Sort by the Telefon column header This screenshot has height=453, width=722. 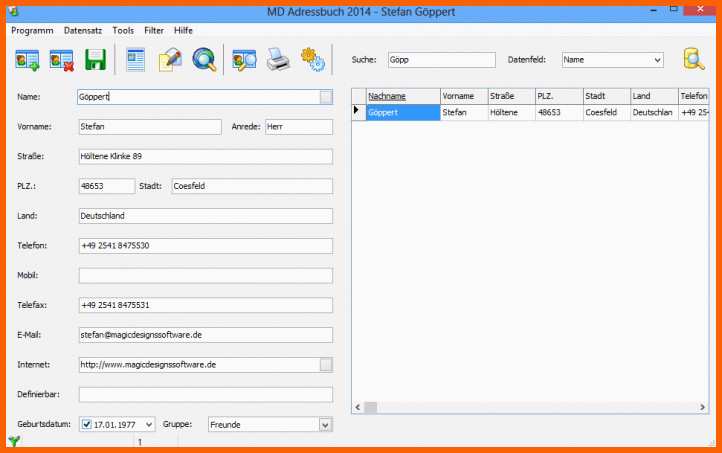(693, 96)
